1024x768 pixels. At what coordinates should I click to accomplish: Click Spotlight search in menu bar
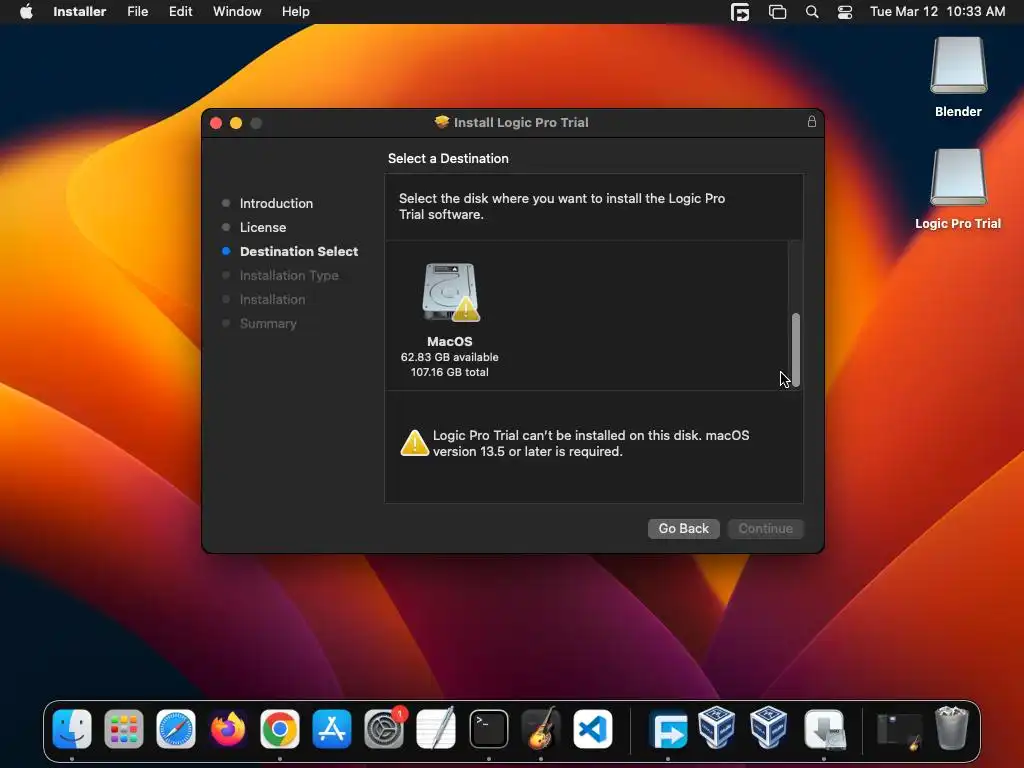click(x=812, y=12)
